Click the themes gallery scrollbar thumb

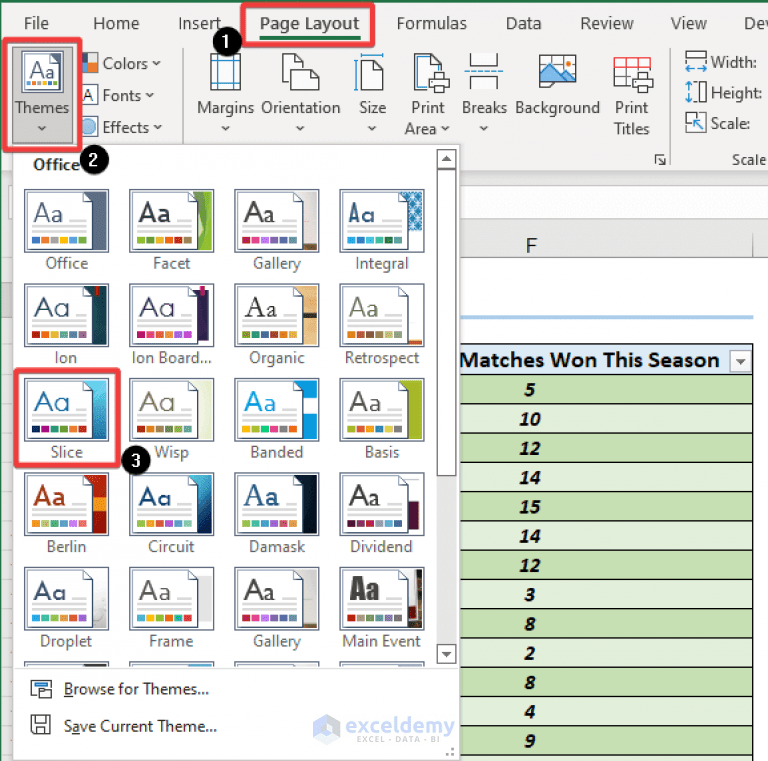(446, 322)
